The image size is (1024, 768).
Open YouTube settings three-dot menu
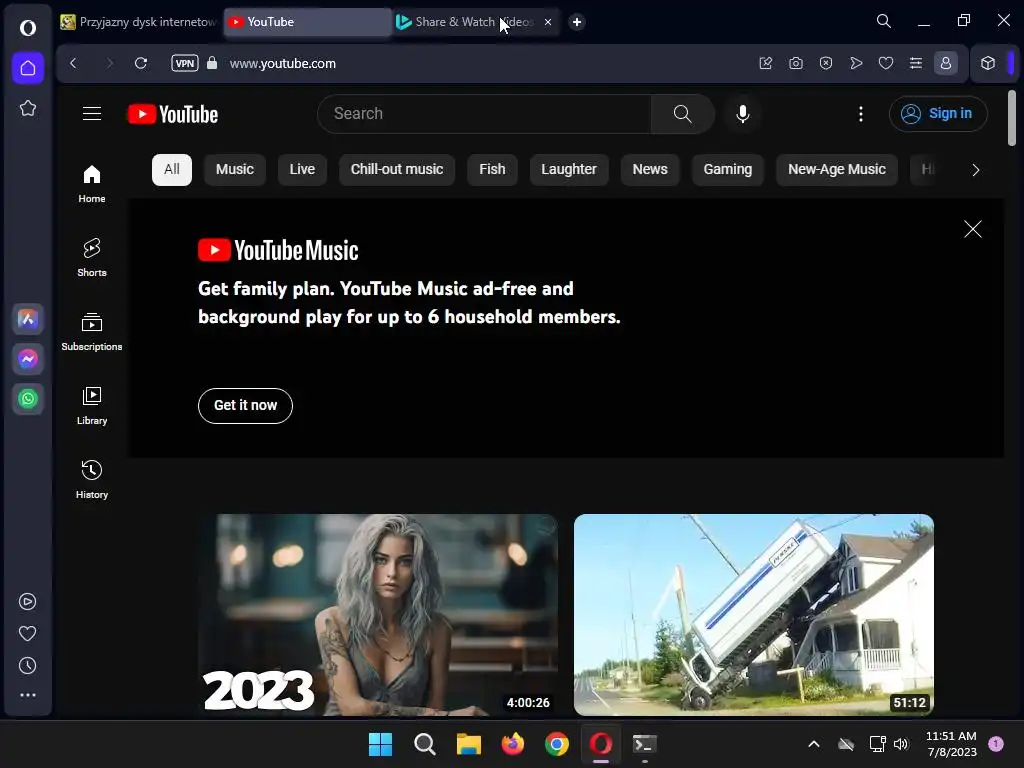pyautogui.click(x=861, y=114)
